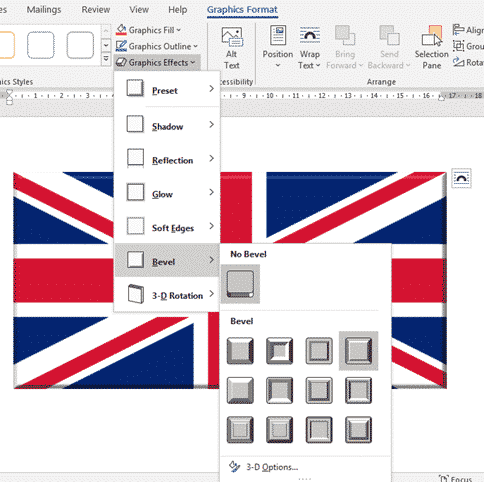Select the Graphics Format tab
This screenshot has width=484, height=482.
click(242, 10)
